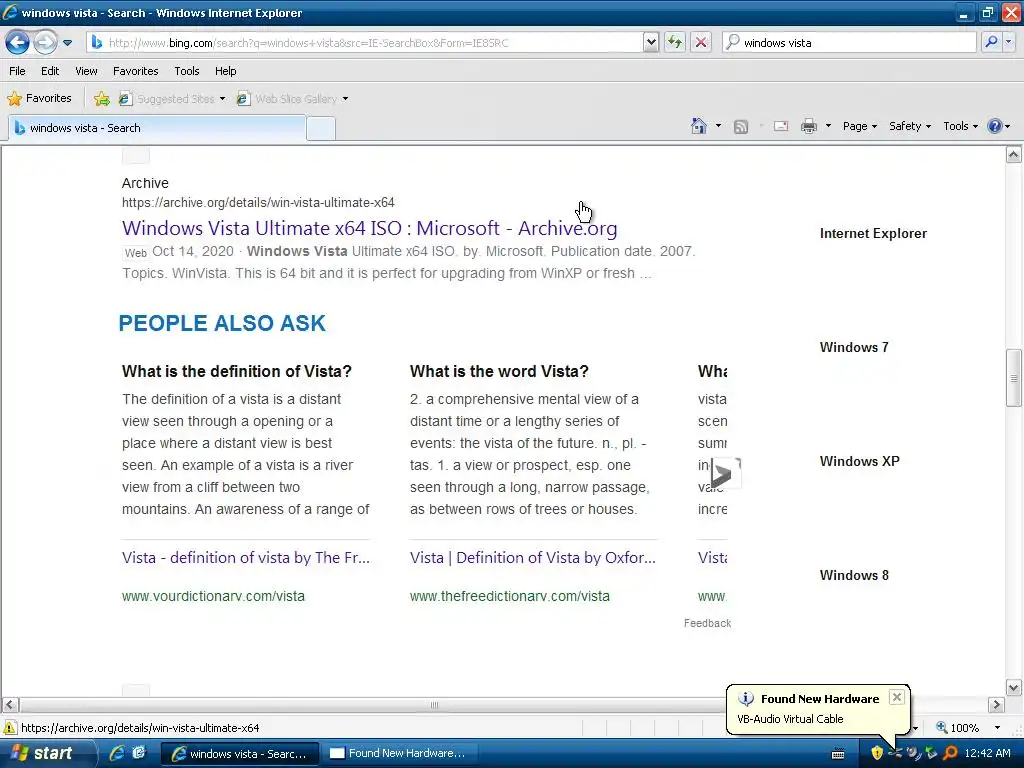Screen dimensions: 1024x768
Task: Open Vista - definition of vista by The Fr... link
Action: pyautogui.click(x=246, y=558)
